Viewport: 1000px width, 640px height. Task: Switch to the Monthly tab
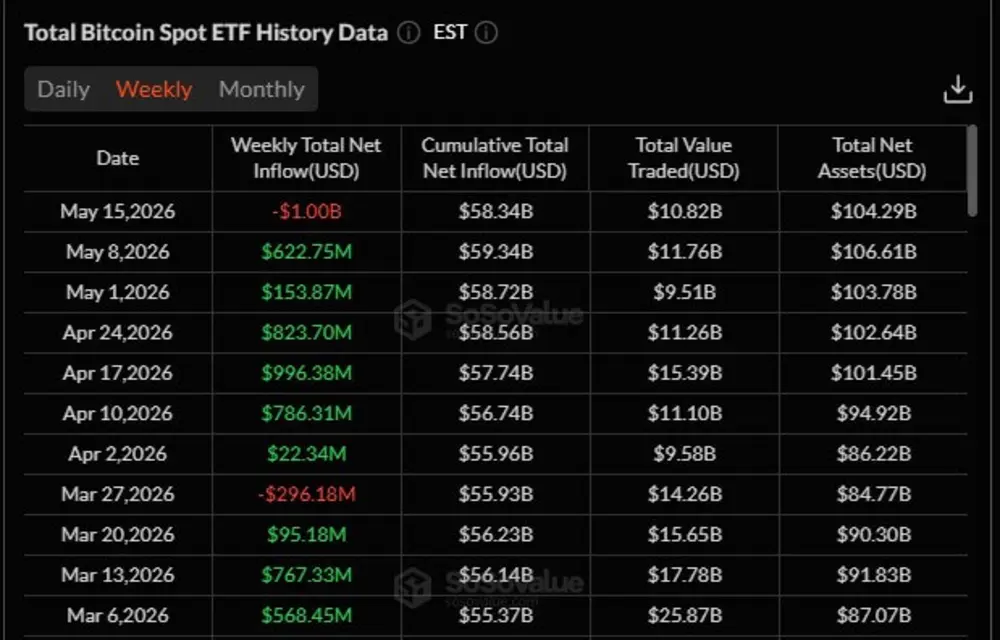261,89
